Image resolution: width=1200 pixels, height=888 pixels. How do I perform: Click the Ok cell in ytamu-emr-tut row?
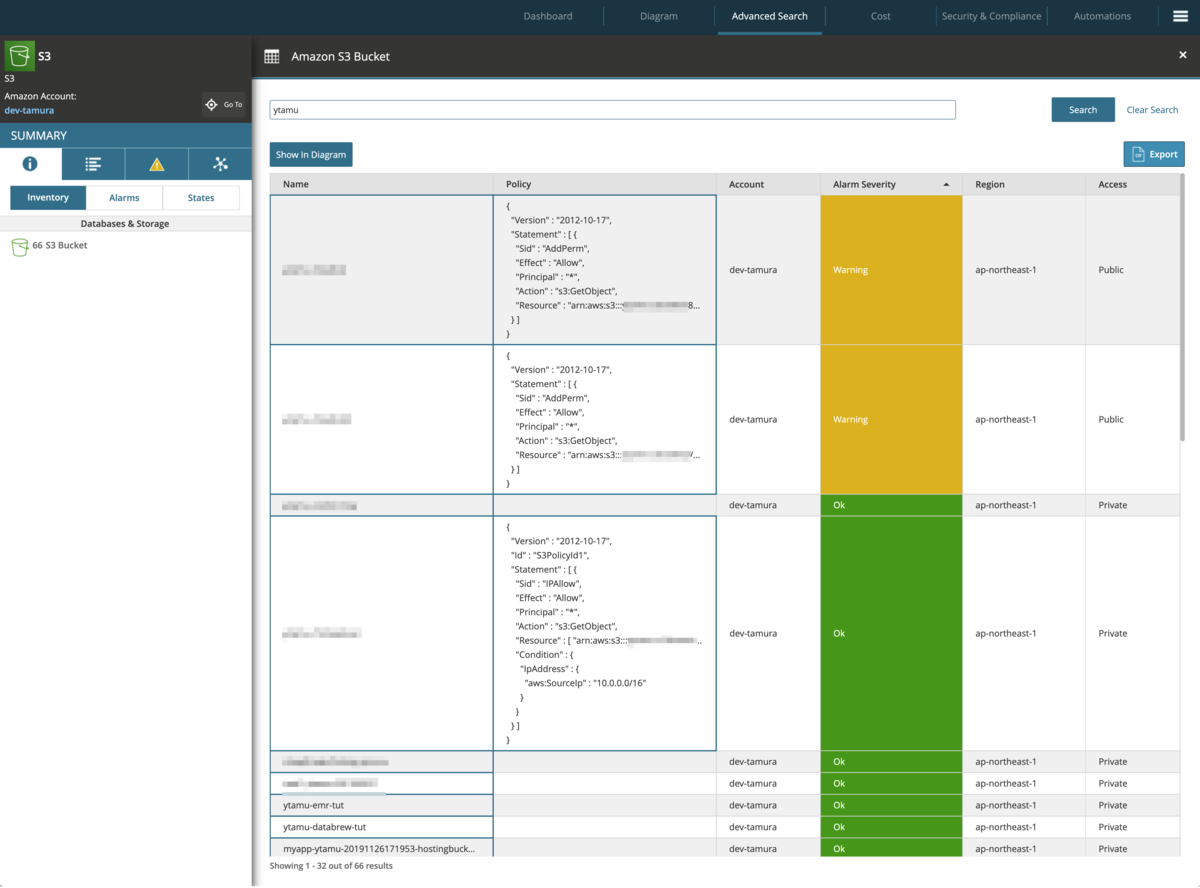891,805
